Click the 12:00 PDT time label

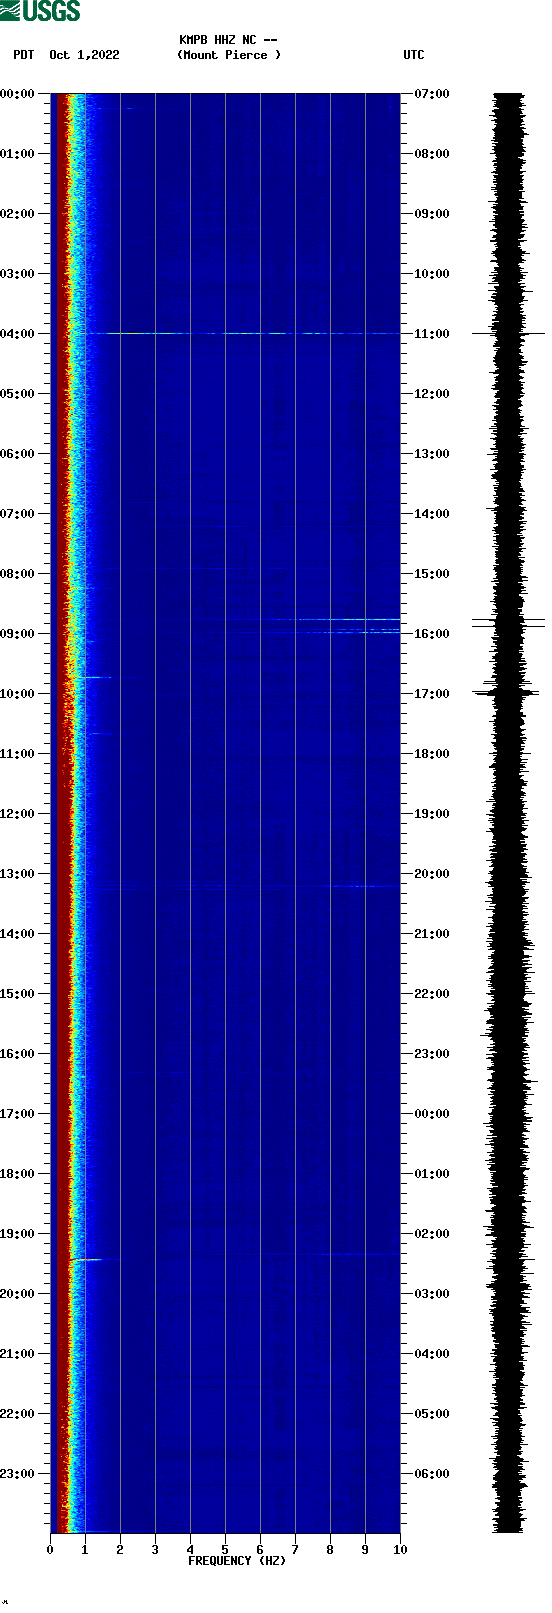pyautogui.click(x=18, y=814)
